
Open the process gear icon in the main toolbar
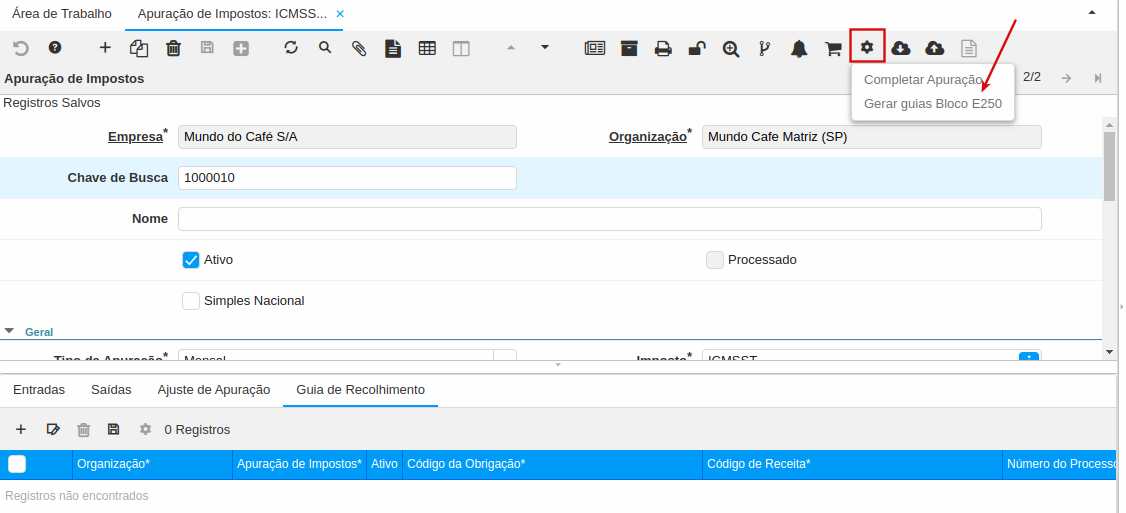point(867,47)
